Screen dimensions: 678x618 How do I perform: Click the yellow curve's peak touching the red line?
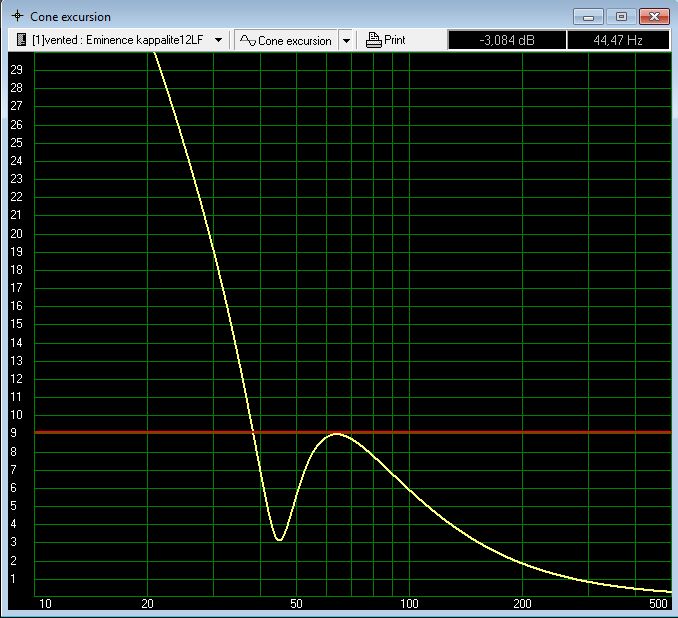(x=337, y=434)
